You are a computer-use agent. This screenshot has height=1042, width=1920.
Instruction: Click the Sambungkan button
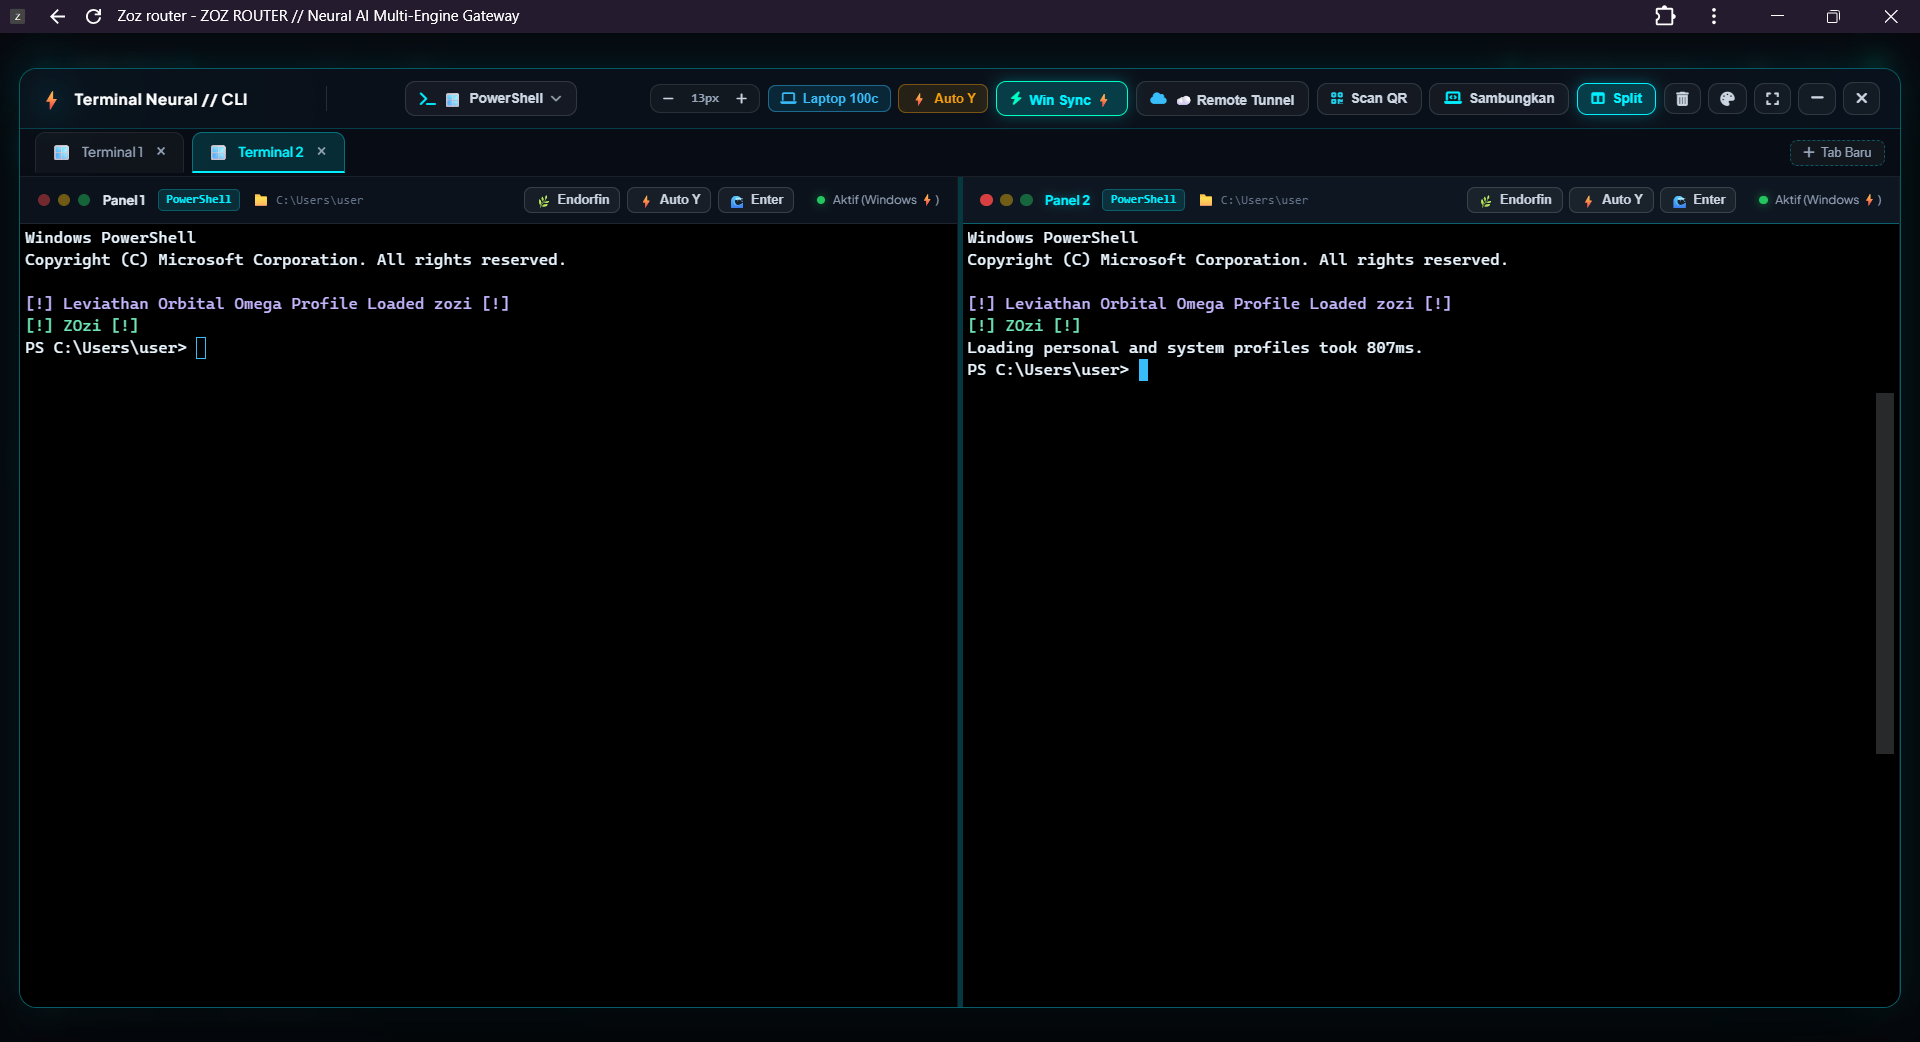1499,99
